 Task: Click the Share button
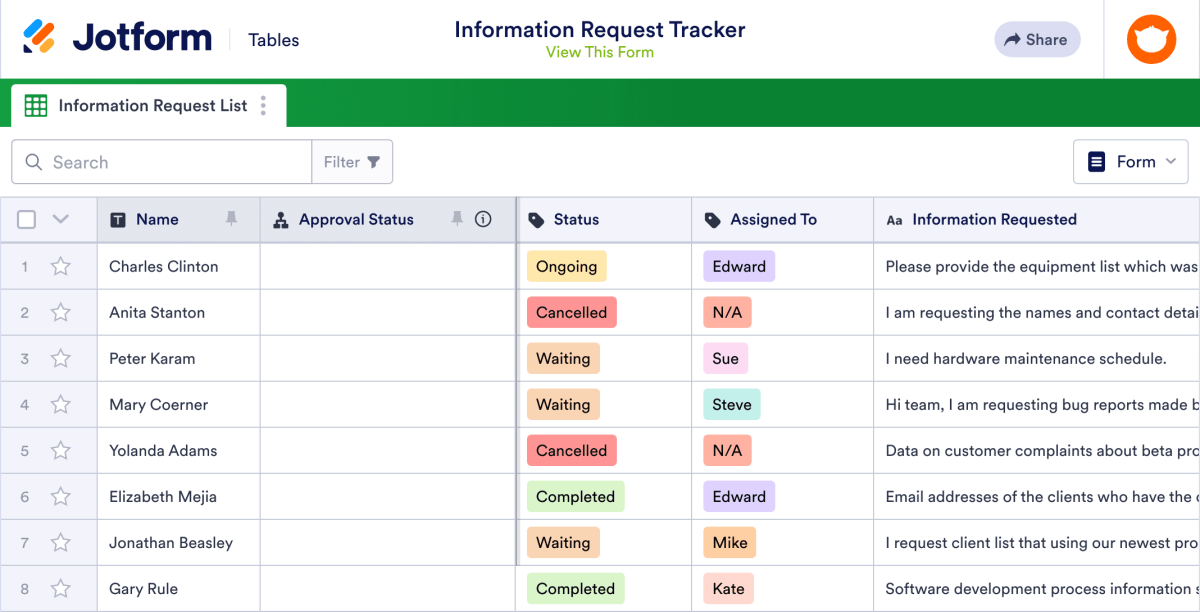[1037, 39]
